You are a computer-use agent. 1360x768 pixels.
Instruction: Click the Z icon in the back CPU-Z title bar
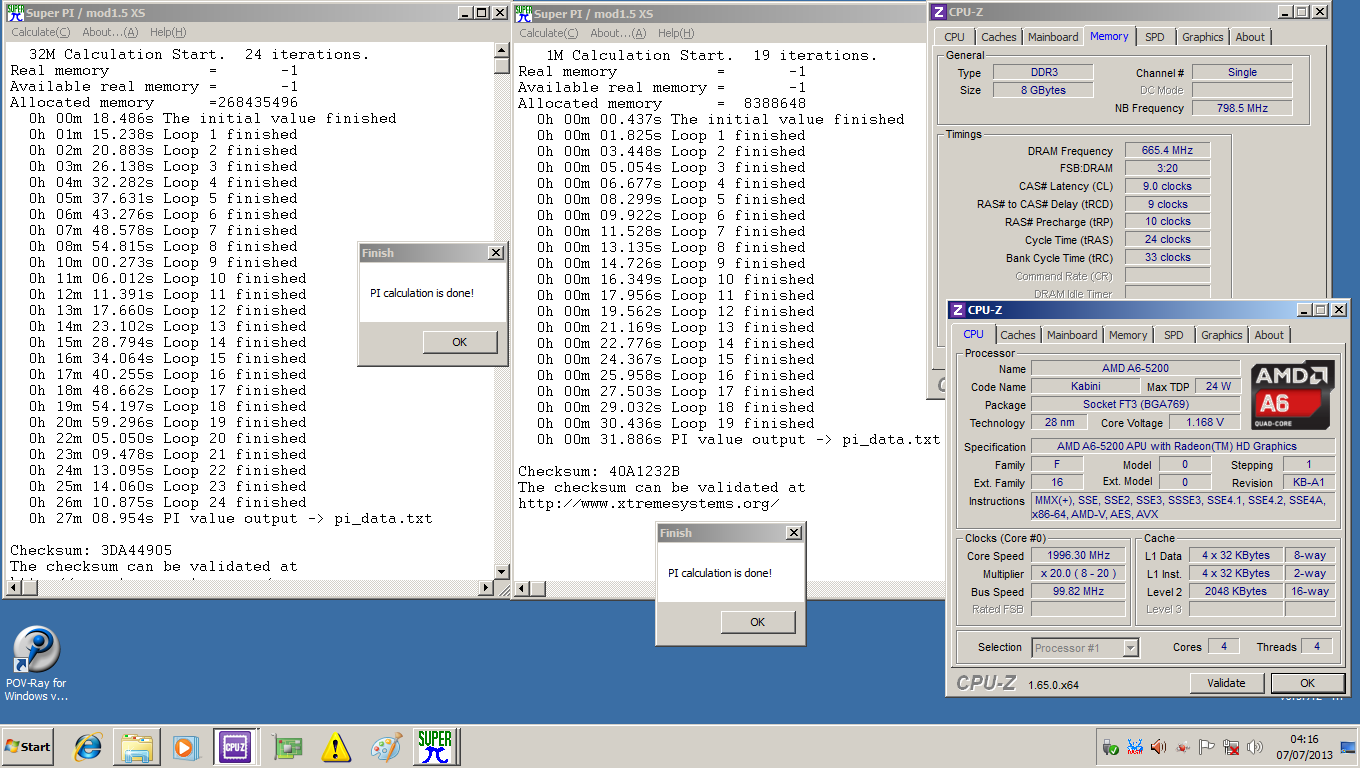coord(938,12)
